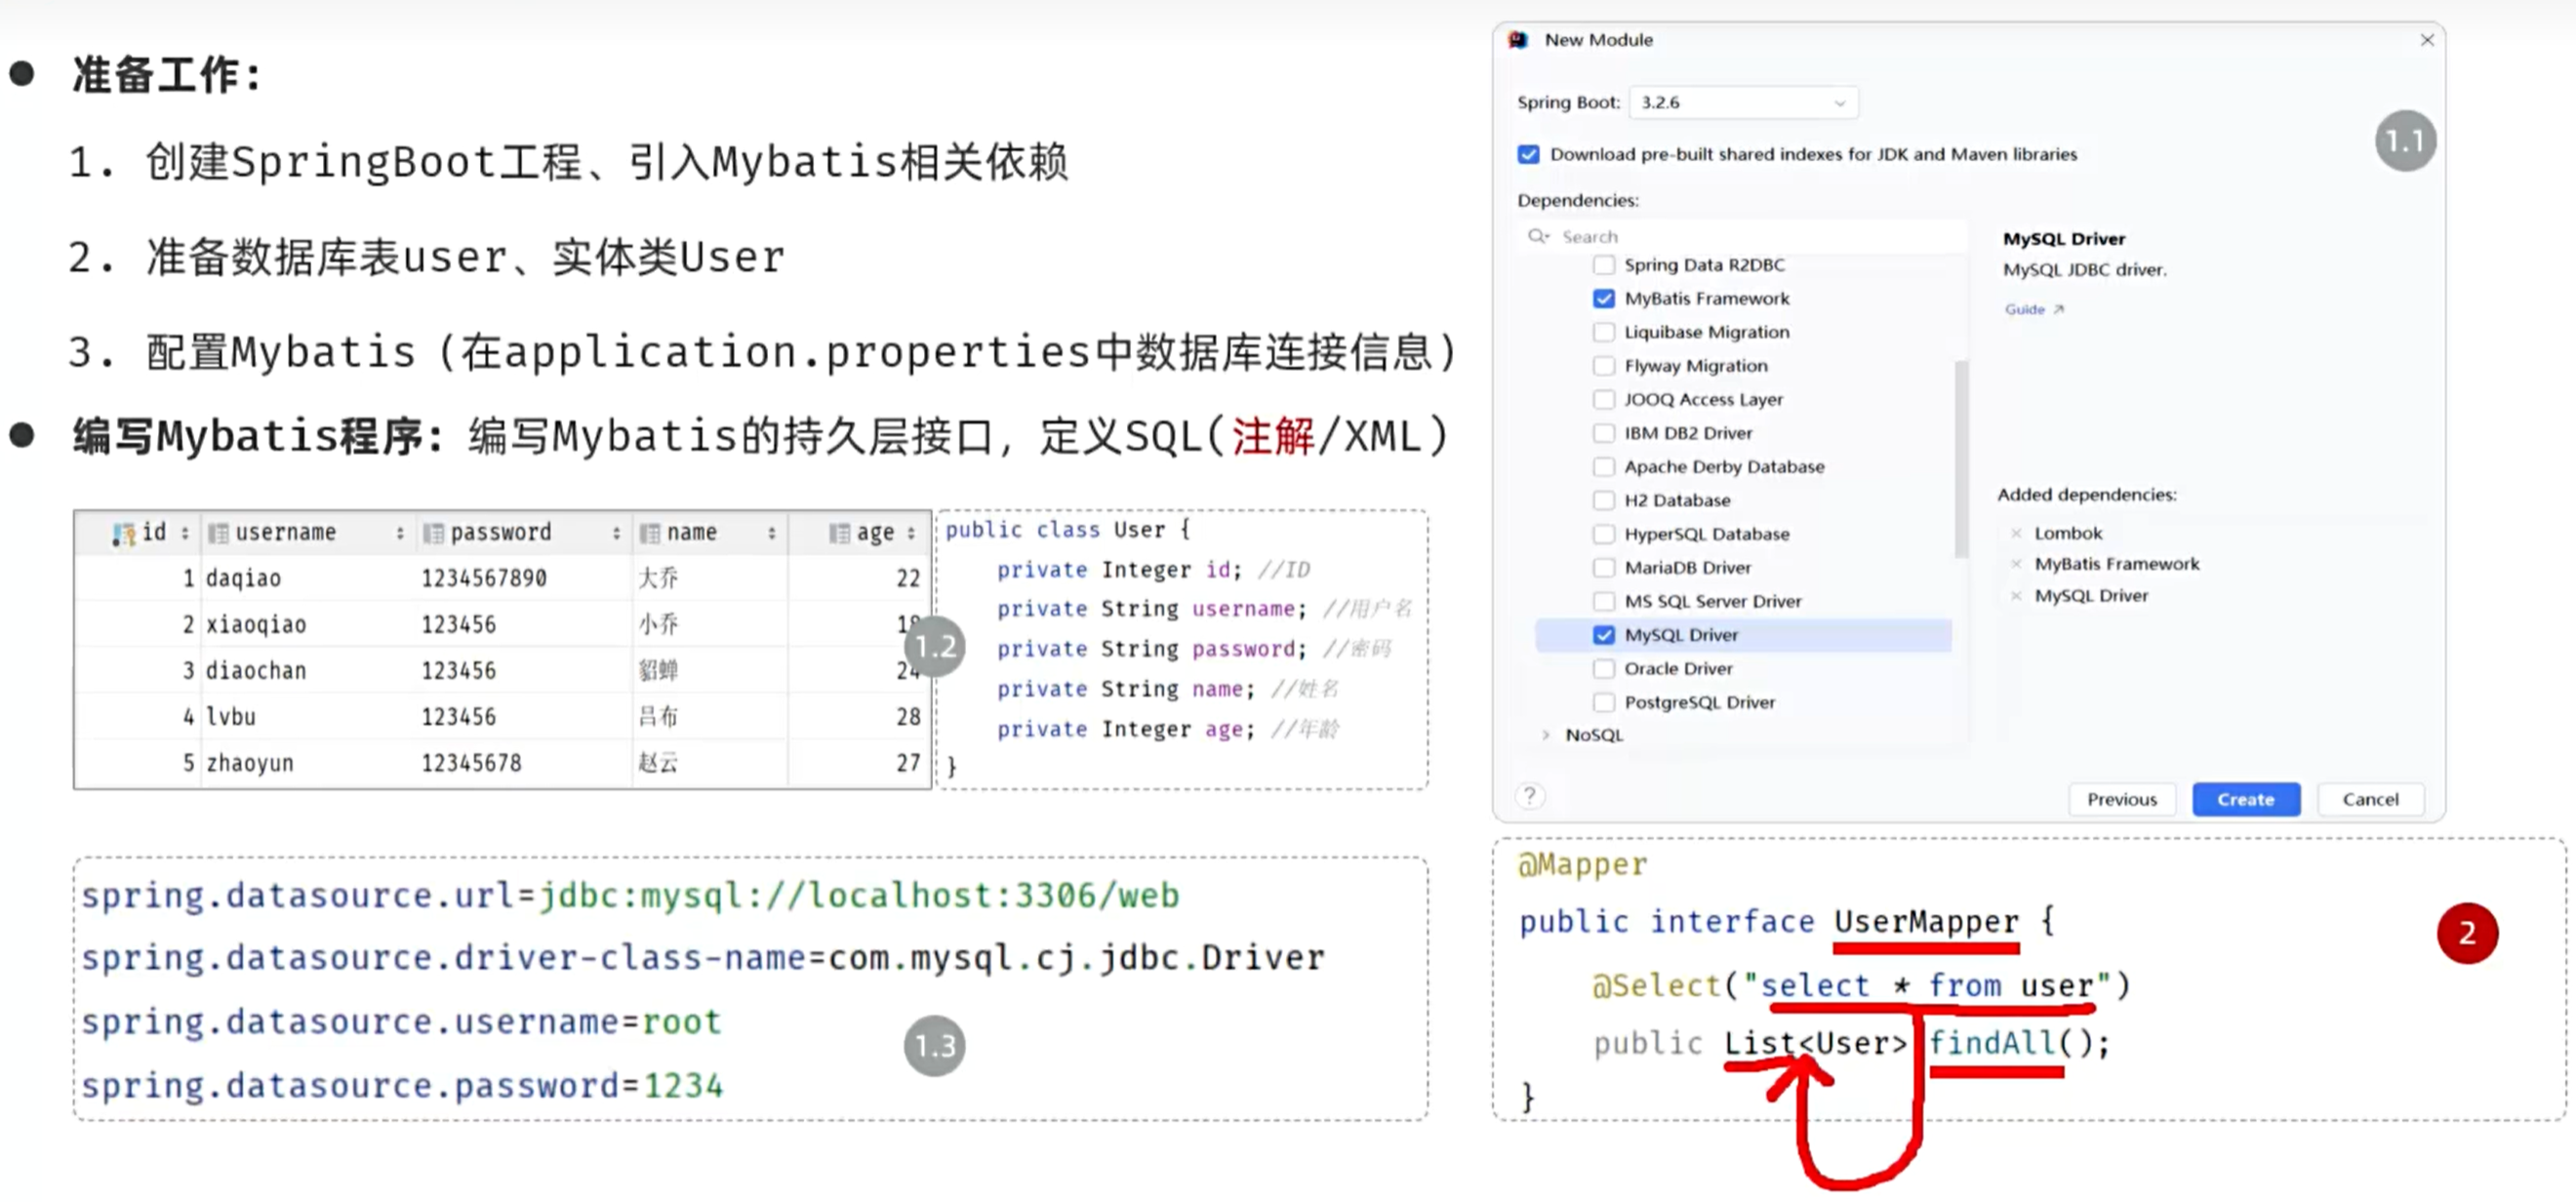Remove MySQL Driver from added dependencies
Viewport: 2576px width, 1202px height.
(2016, 596)
